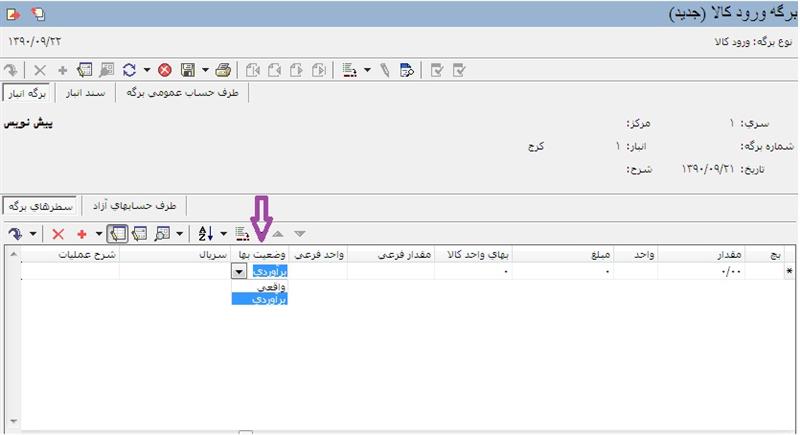
Task: Expand the arrow beside the save icon
Action: (205, 70)
